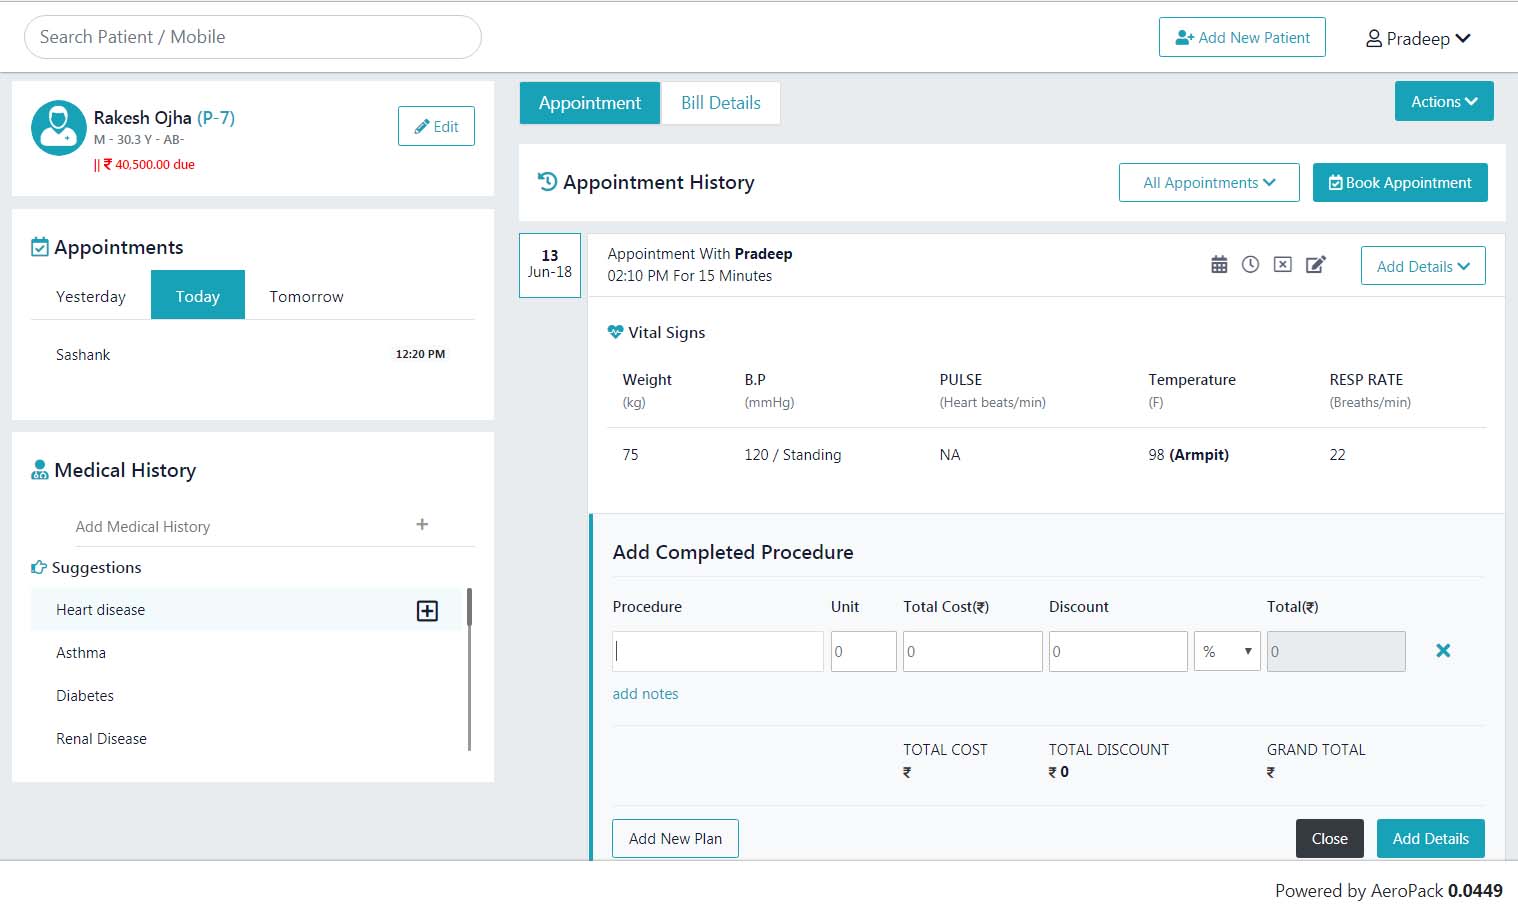Click the calendar reschedule icon in the appointment row
Viewport: 1518px width, 918px height.
1219,265
